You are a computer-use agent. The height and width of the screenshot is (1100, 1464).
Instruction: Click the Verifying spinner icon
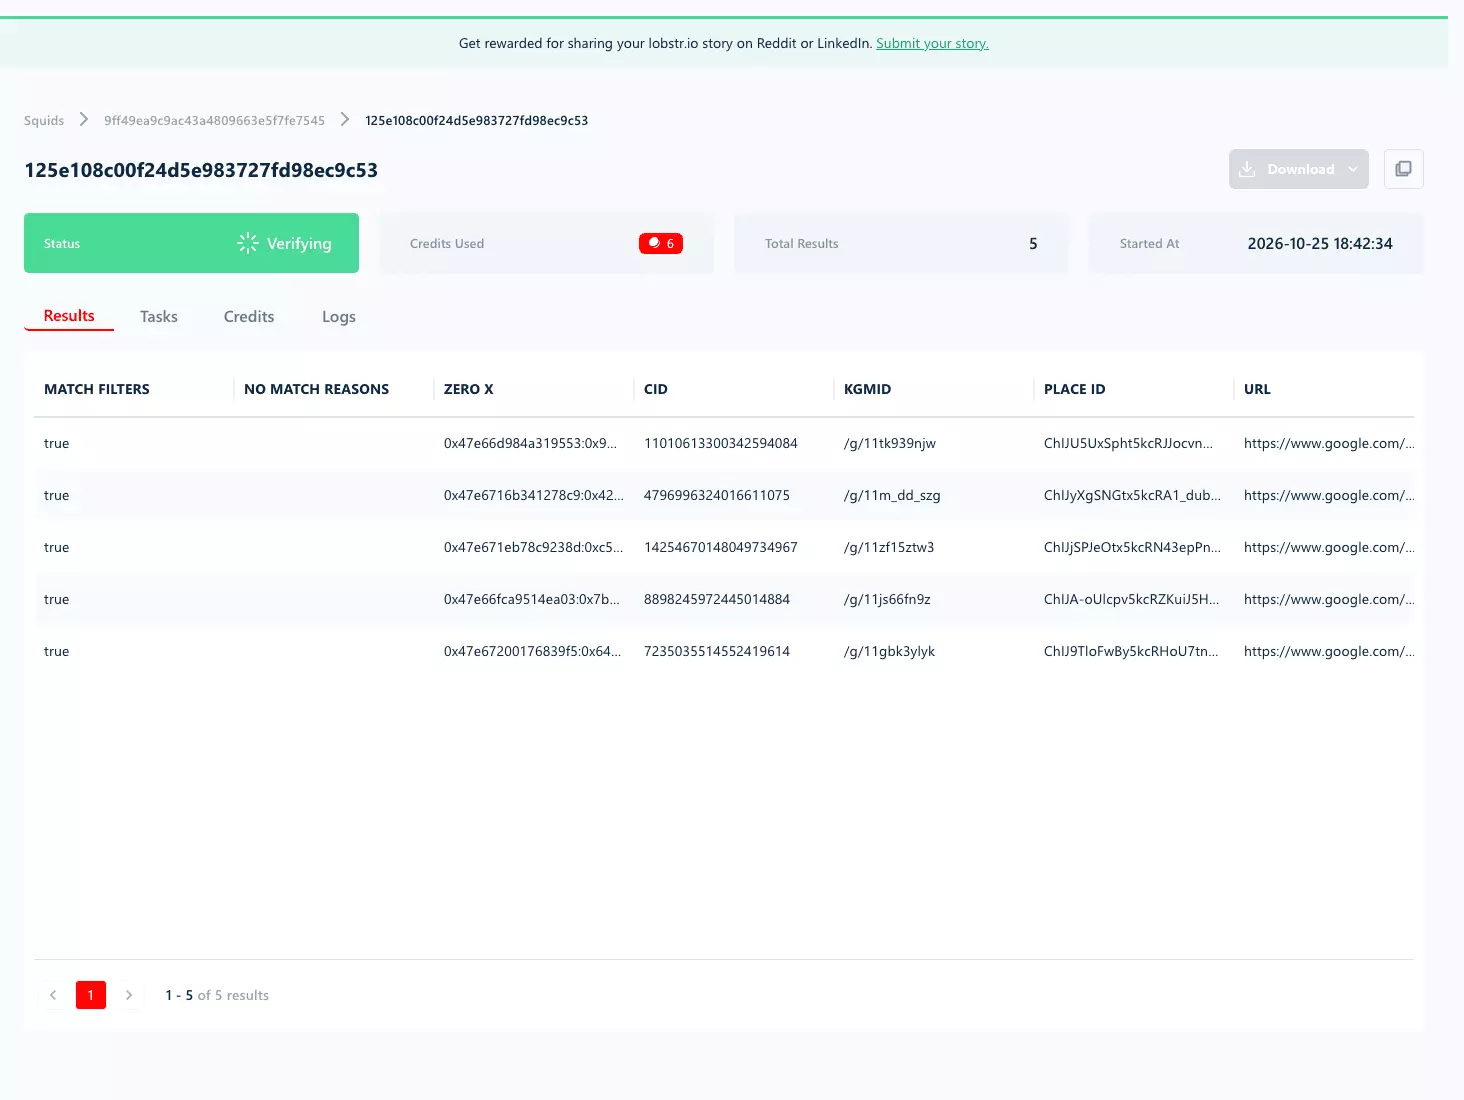[247, 243]
